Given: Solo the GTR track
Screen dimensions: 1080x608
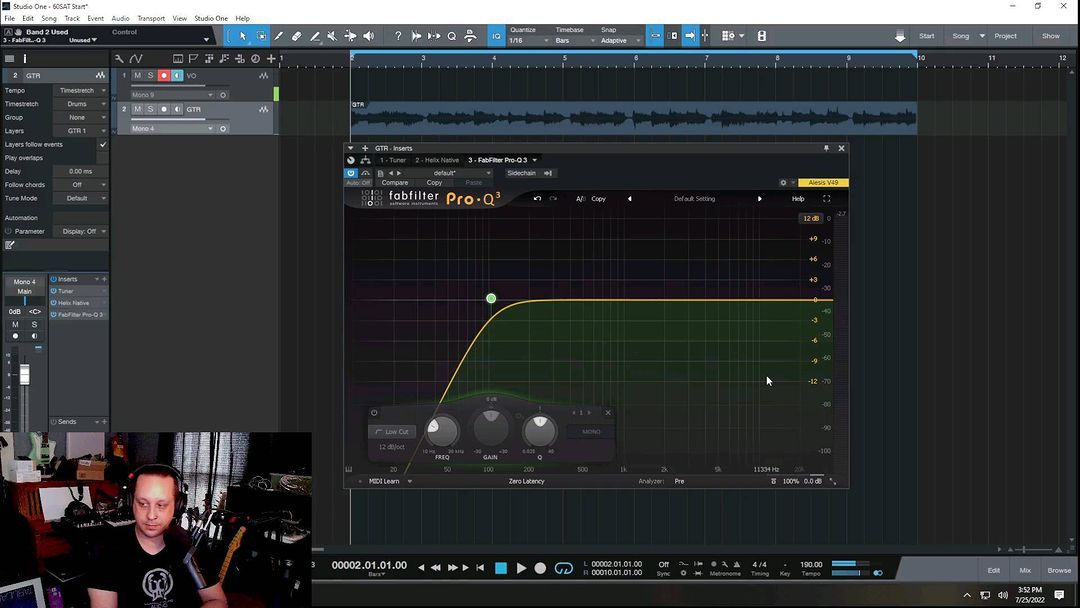Looking at the screenshot, I should pyautogui.click(x=151, y=109).
